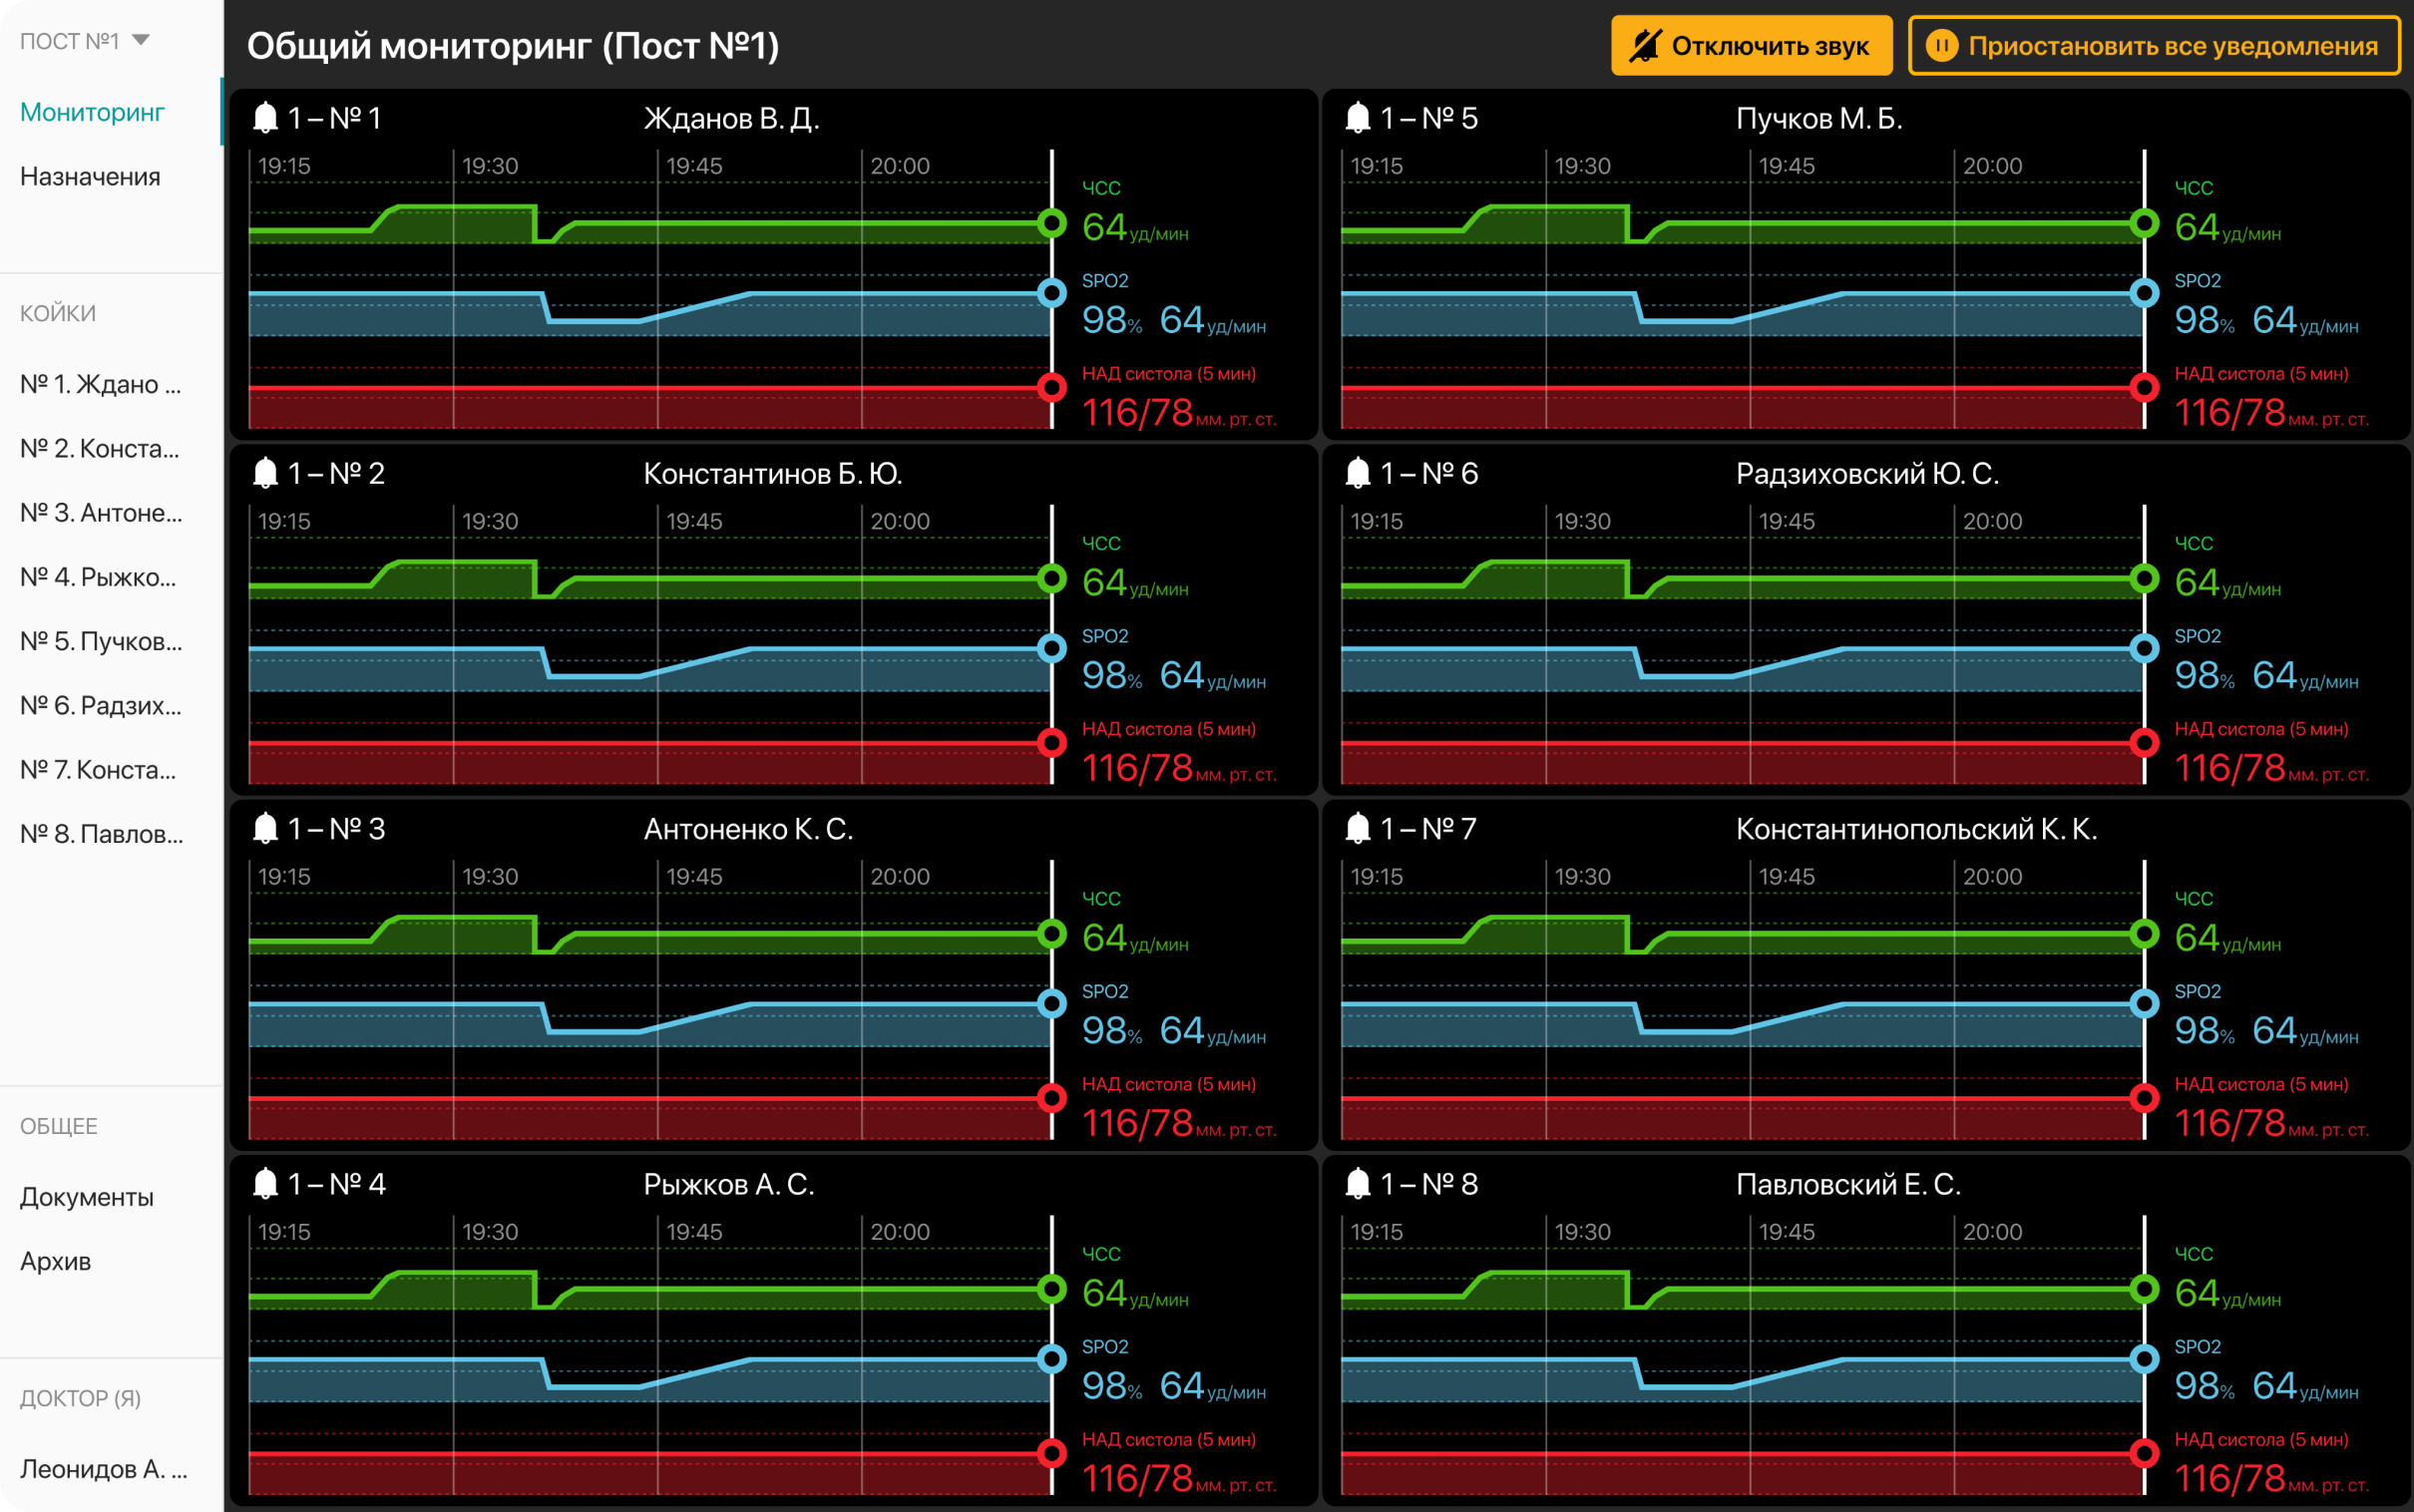Screen dimensions: 2414x1512
Task: Expand the ПОСТ №1 dropdown
Action: 85,41
